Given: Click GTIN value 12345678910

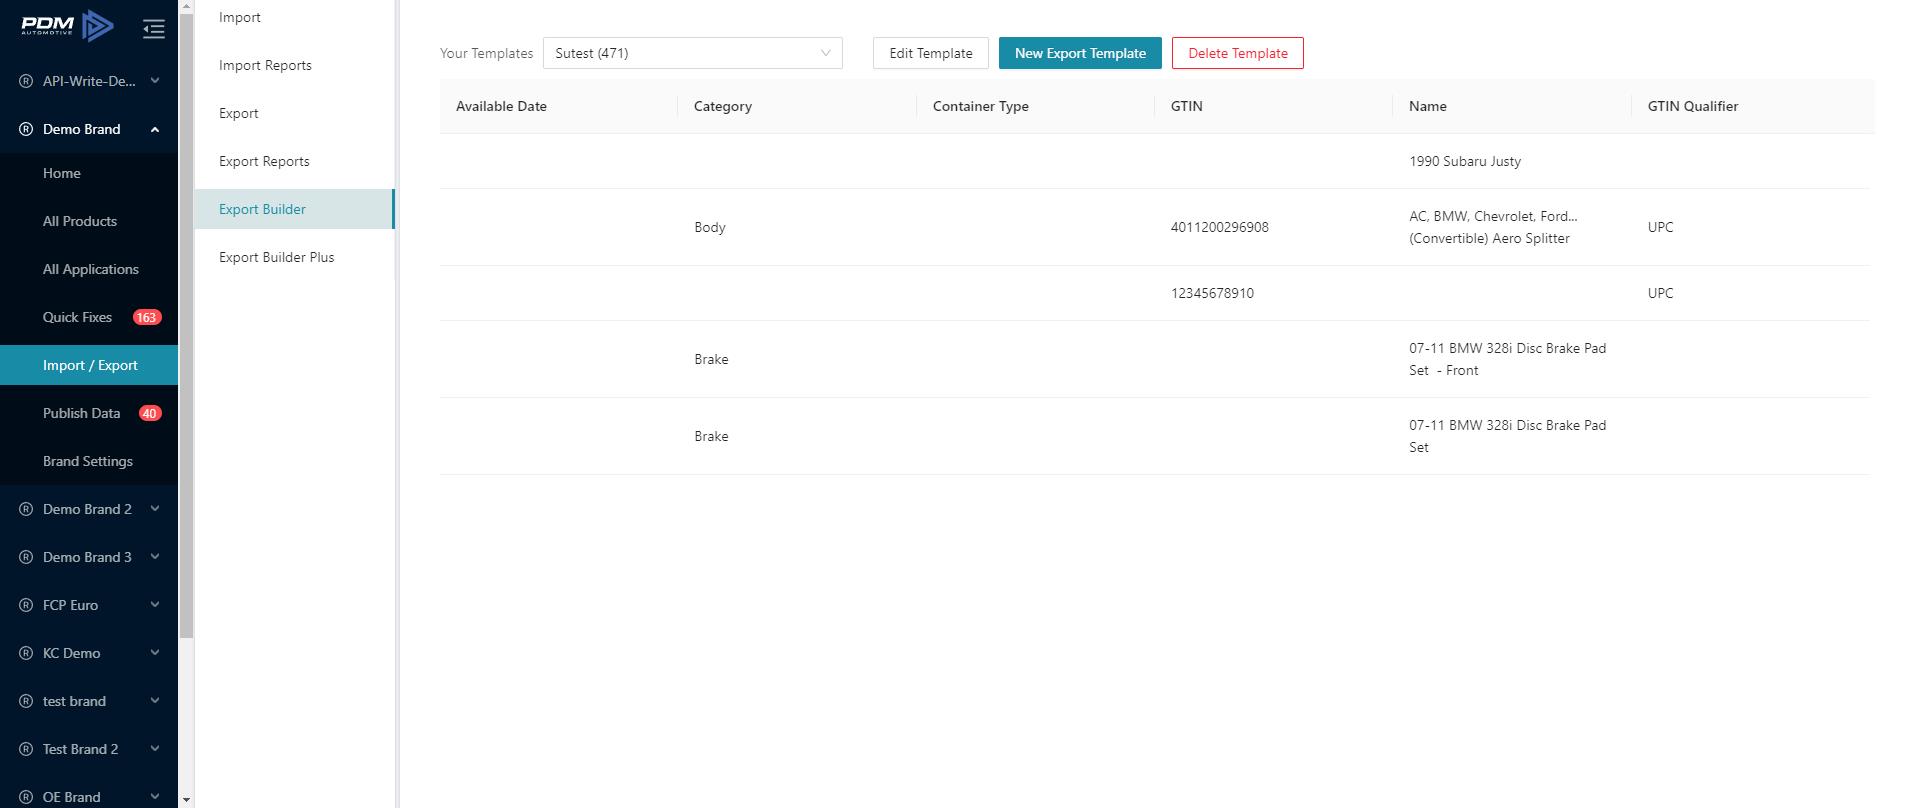Looking at the screenshot, I should click(x=1212, y=293).
